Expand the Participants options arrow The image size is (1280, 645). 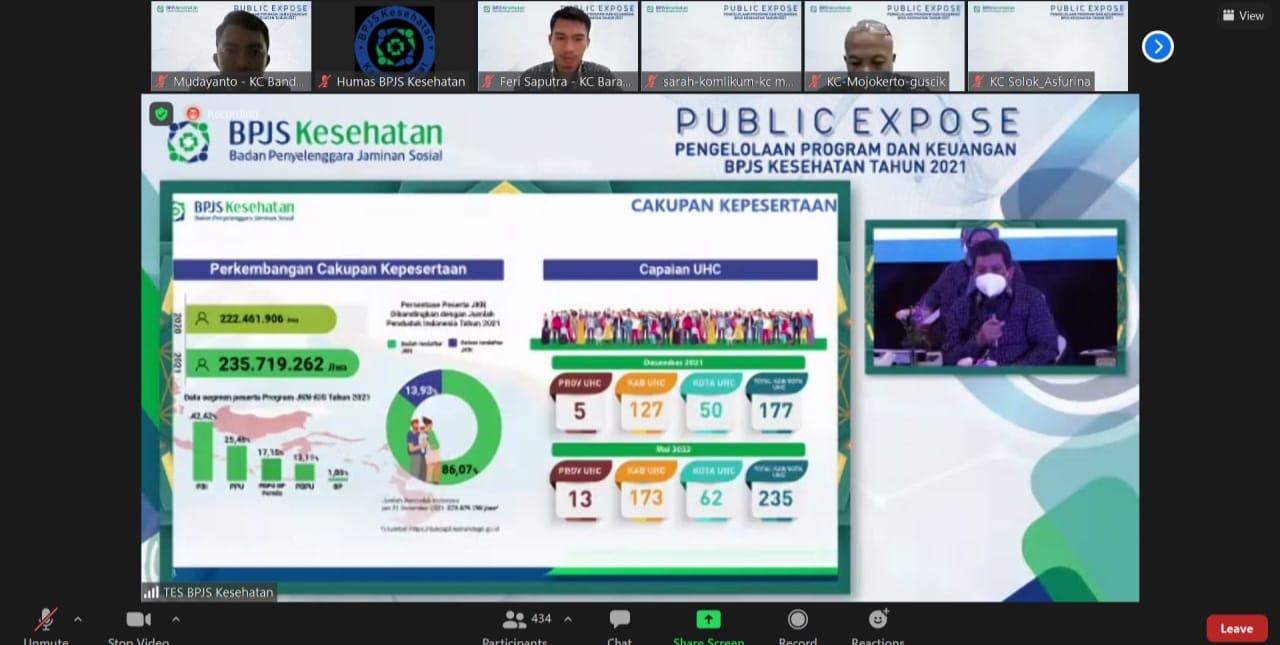pyautogui.click(x=568, y=619)
